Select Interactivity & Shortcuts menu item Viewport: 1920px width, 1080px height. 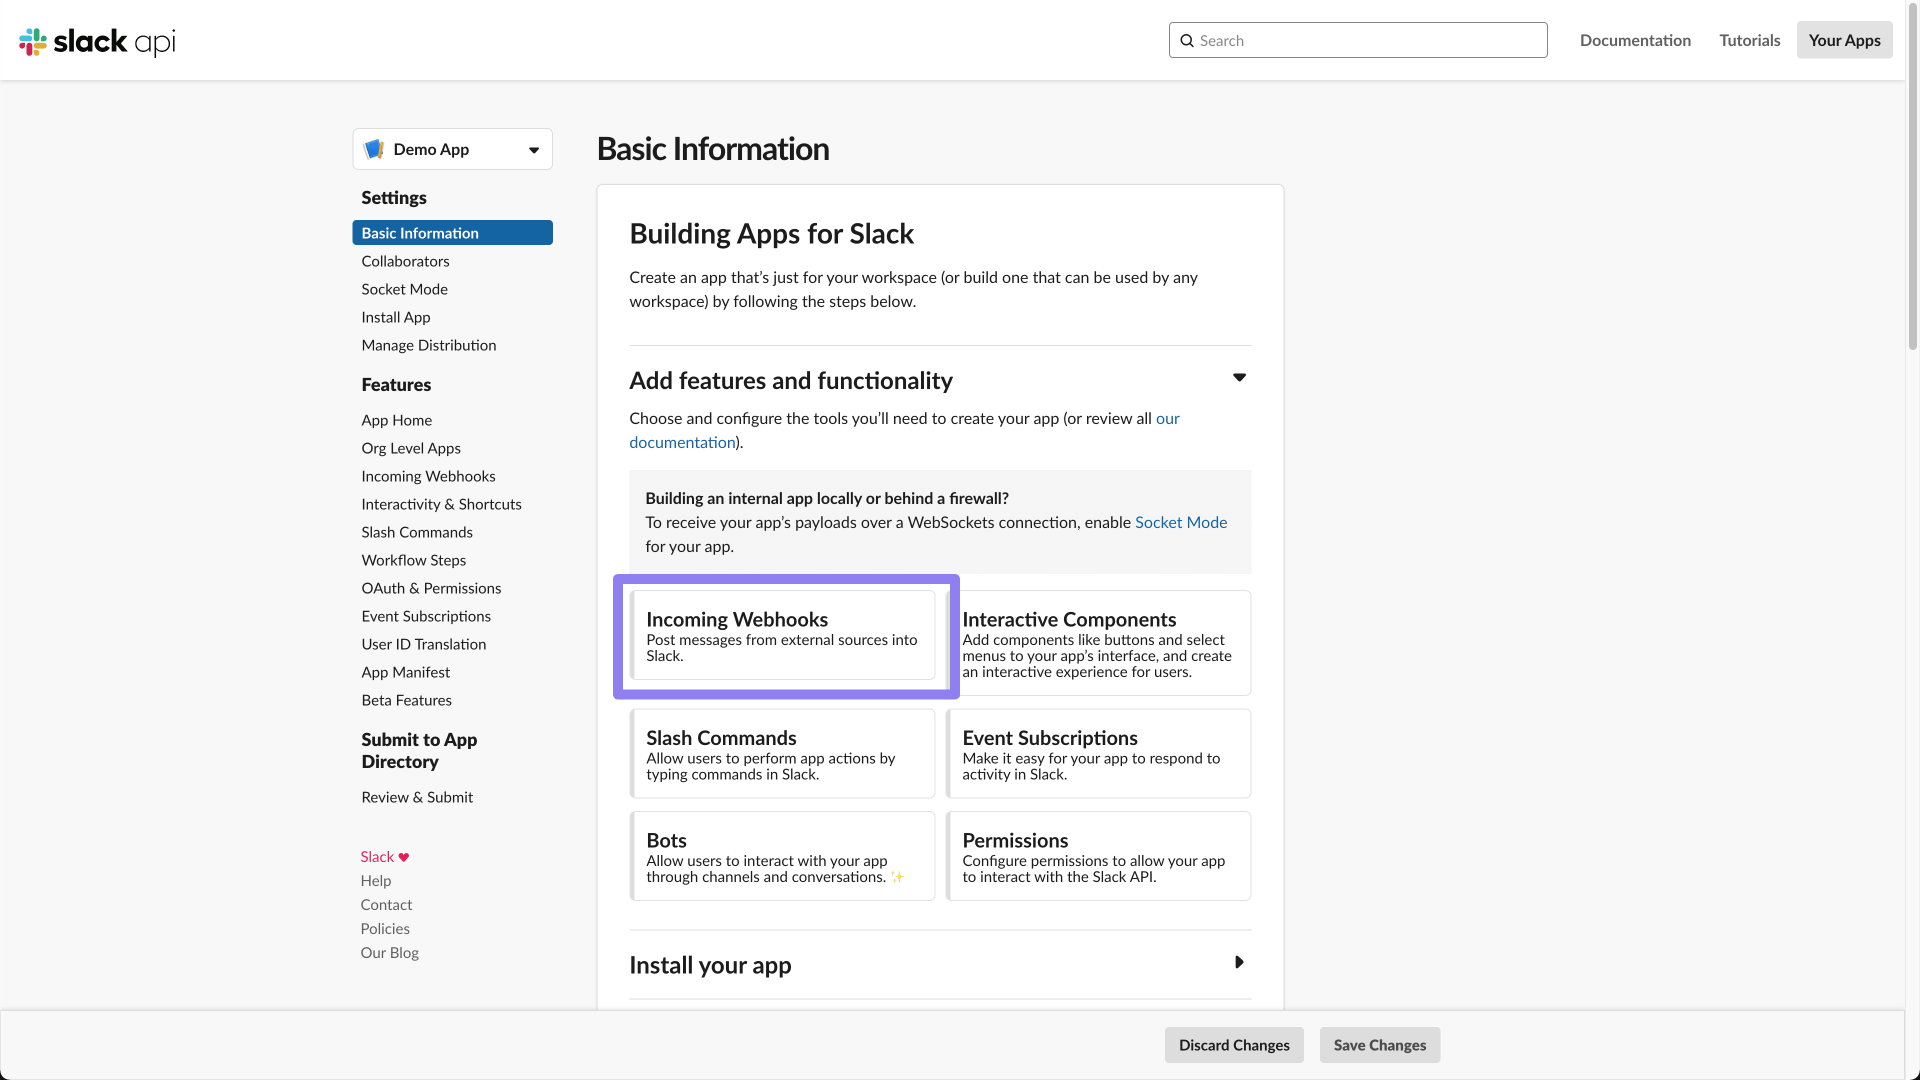[x=440, y=502]
